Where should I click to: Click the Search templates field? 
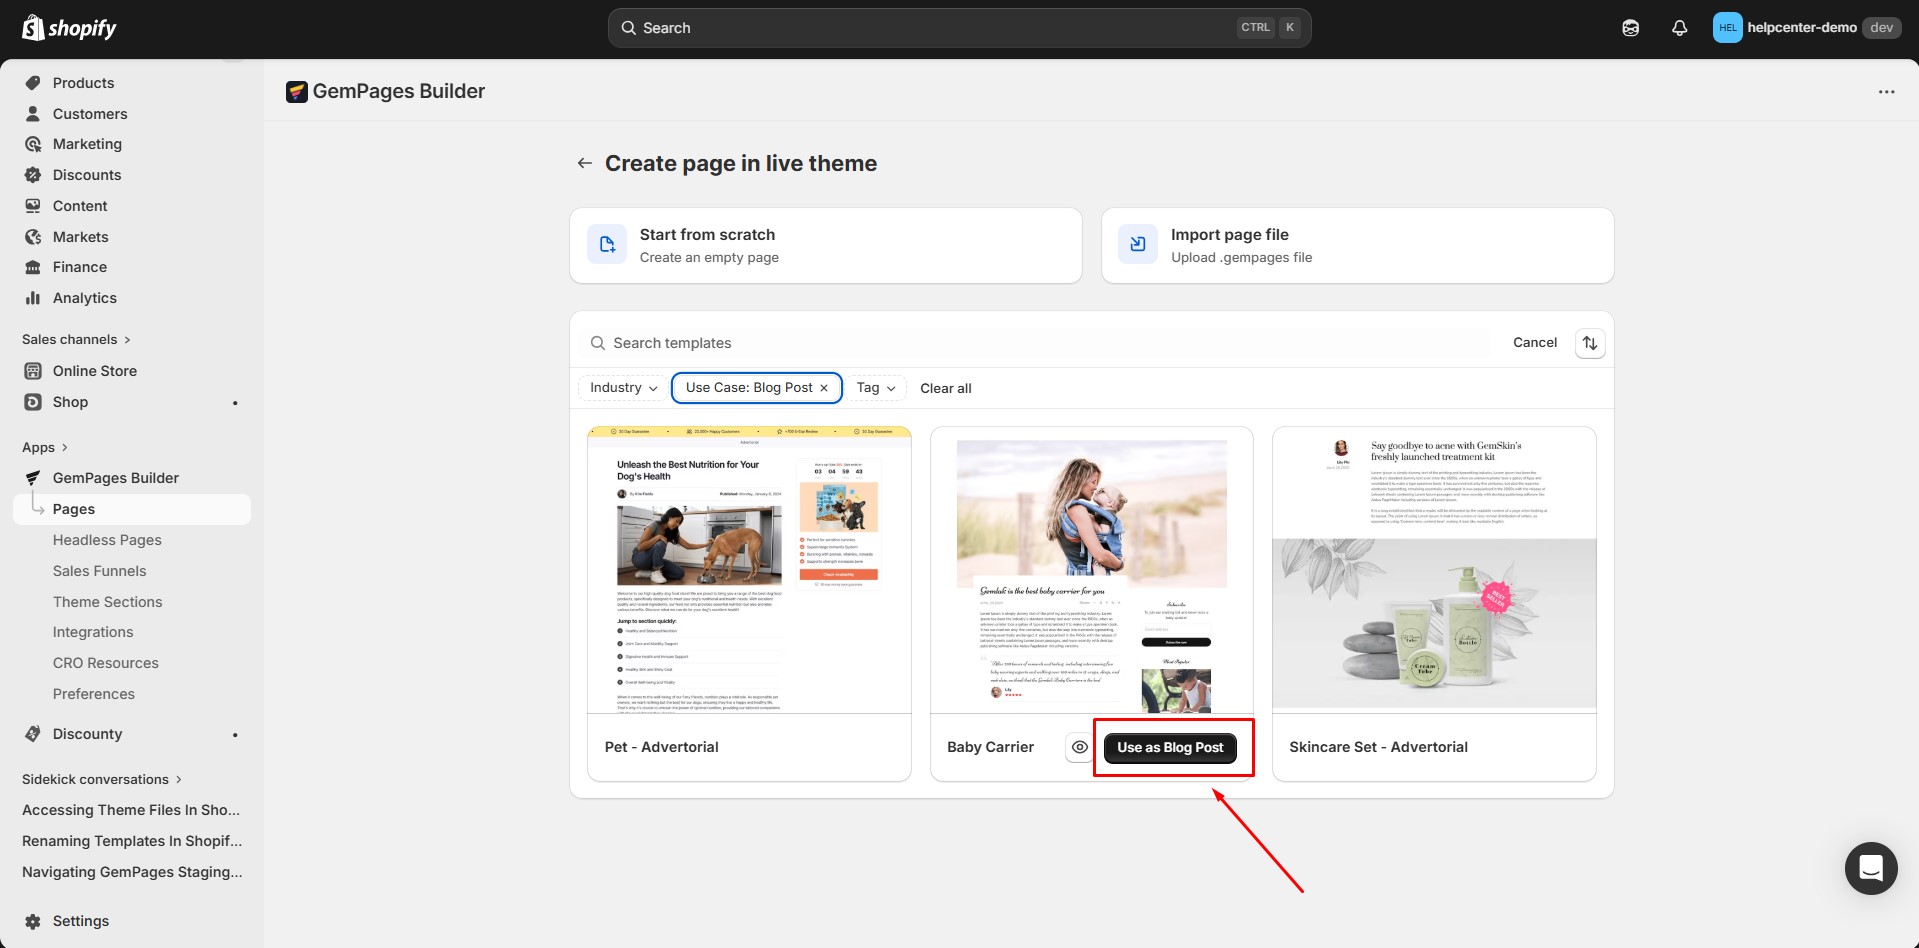coord(1040,343)
